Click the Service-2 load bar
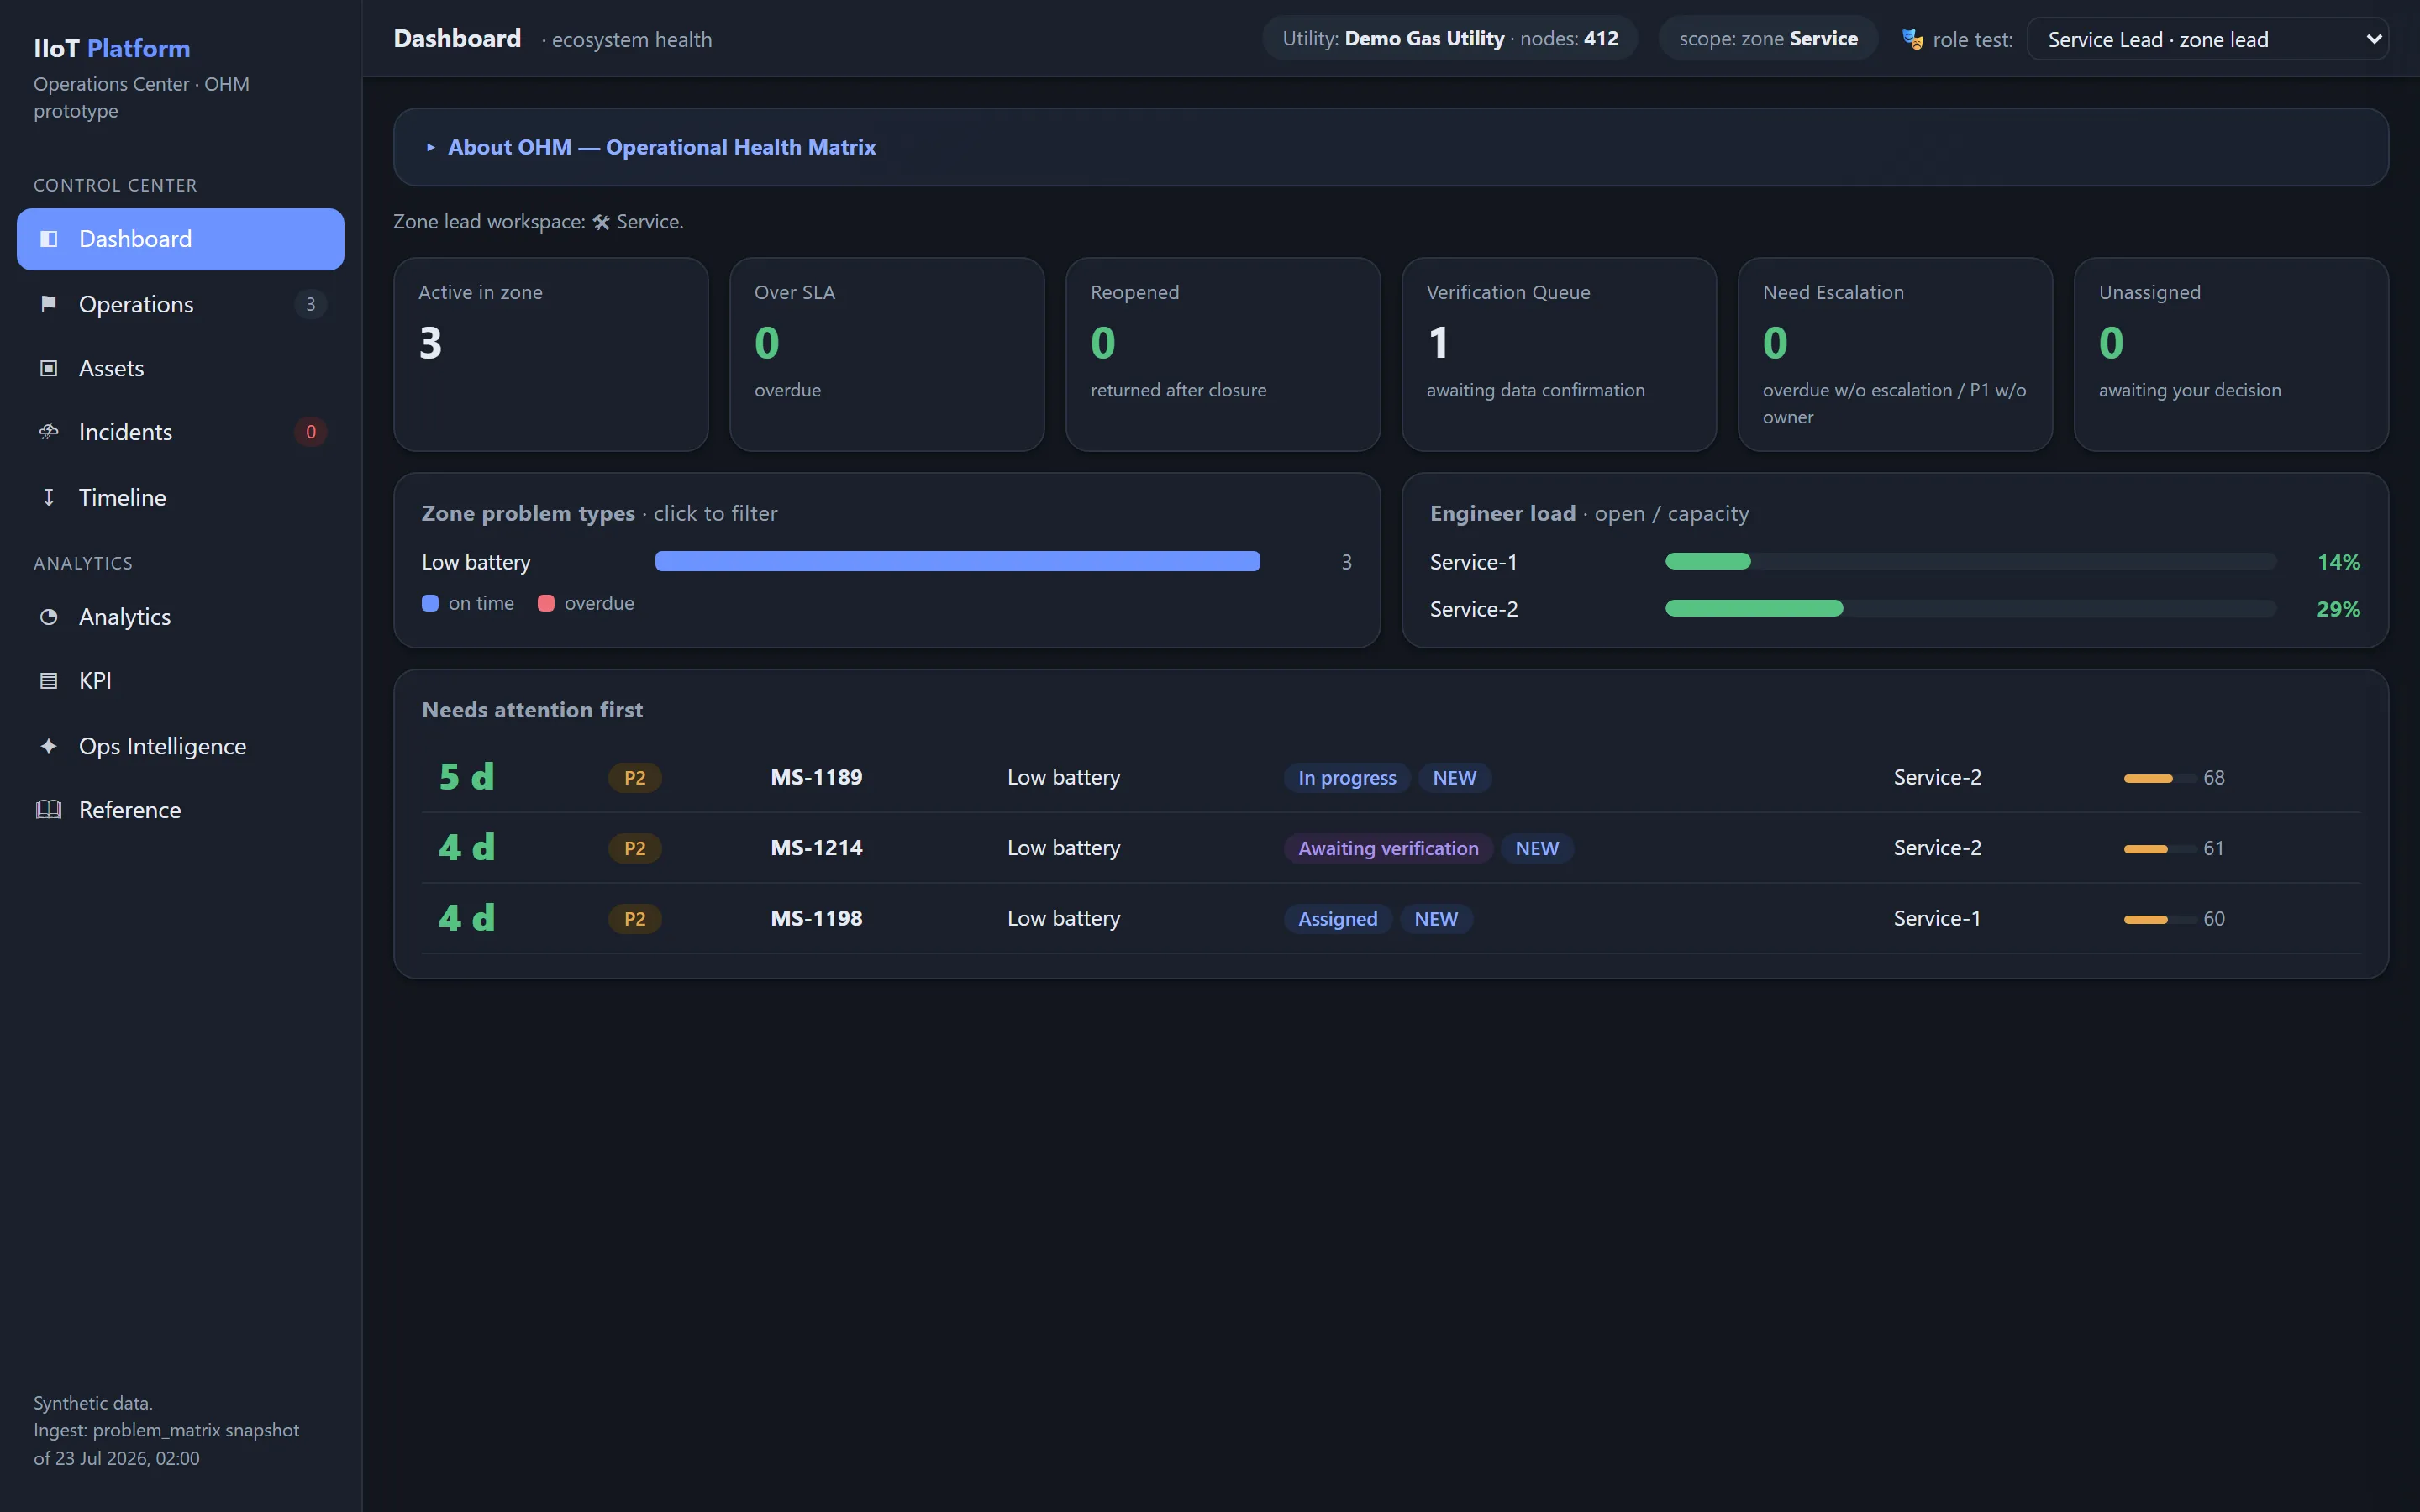 1970,608
